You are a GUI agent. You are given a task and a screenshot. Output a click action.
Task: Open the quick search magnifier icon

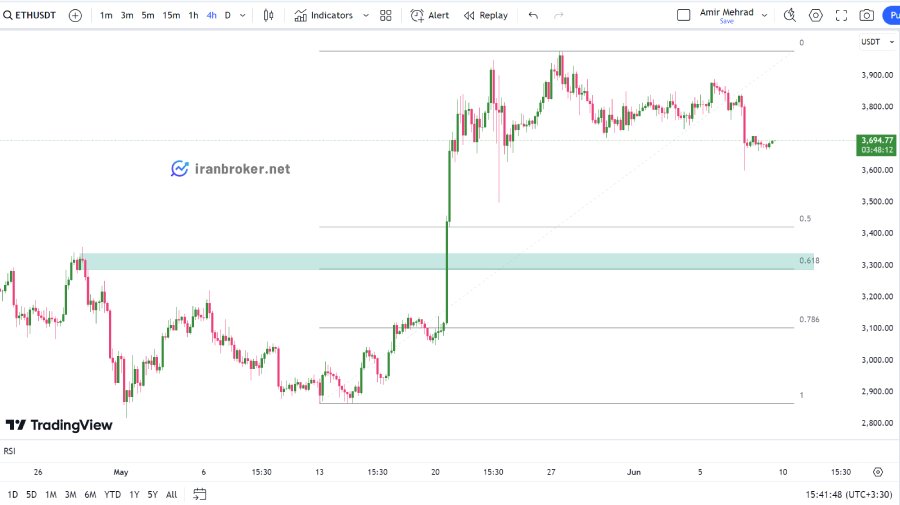[x=790, y=15]
